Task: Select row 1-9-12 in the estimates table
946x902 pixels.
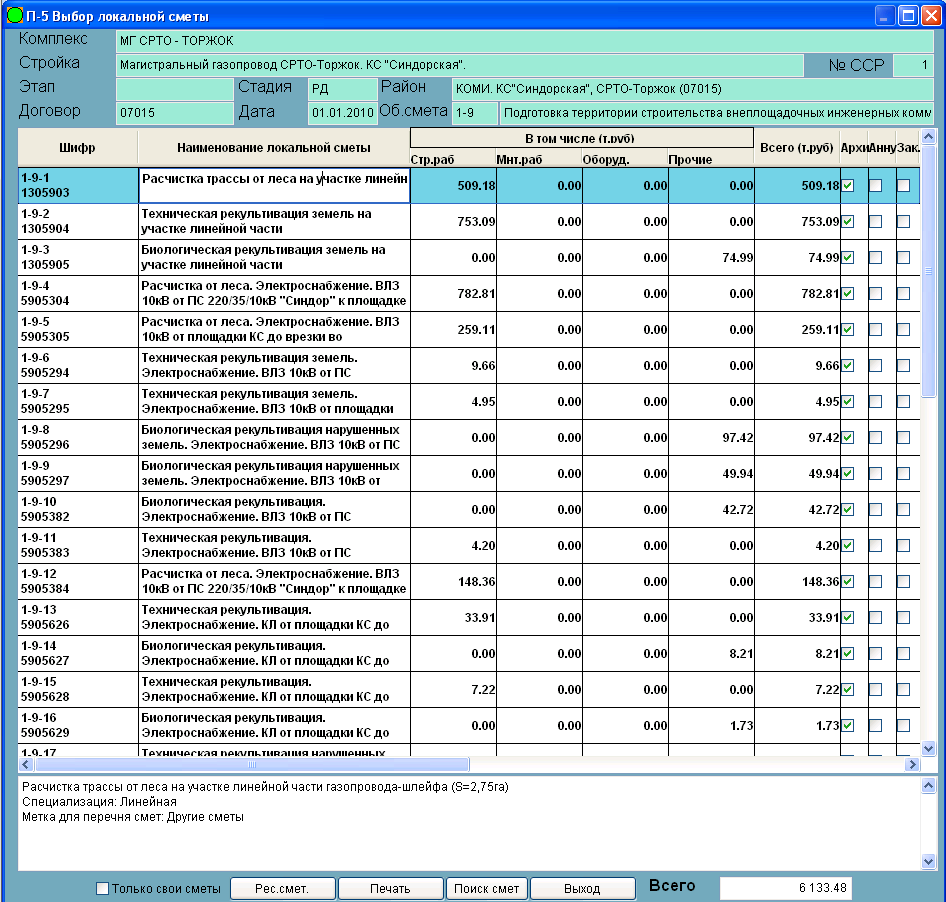Action: (x=77, y=582)
